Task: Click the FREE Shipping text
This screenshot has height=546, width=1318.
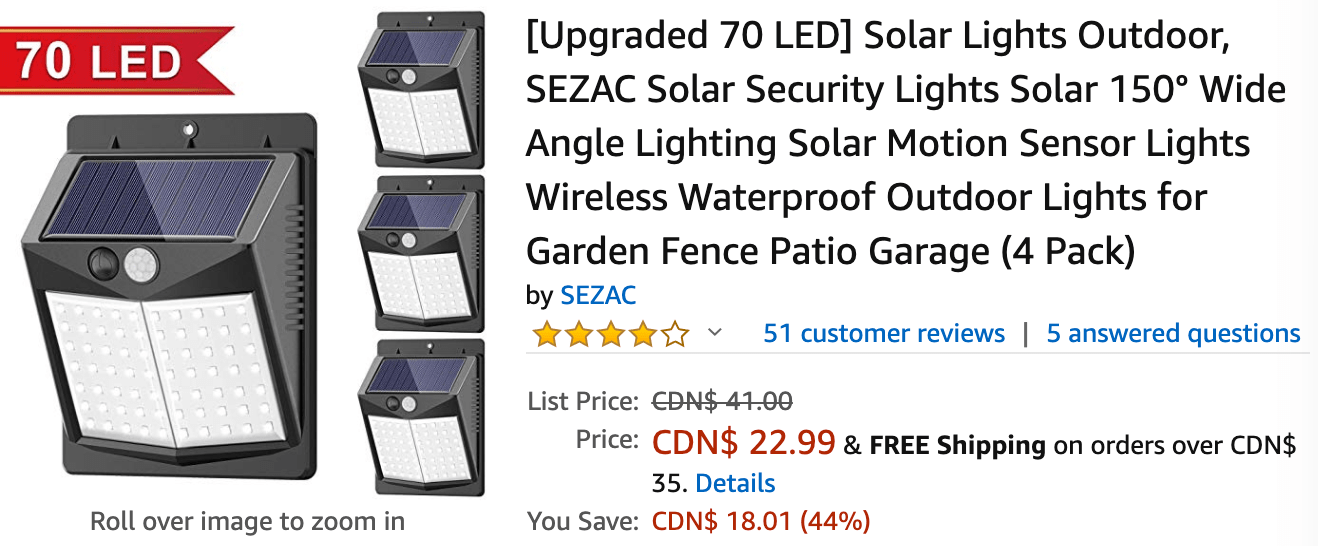Action: (x=957, y=445)
